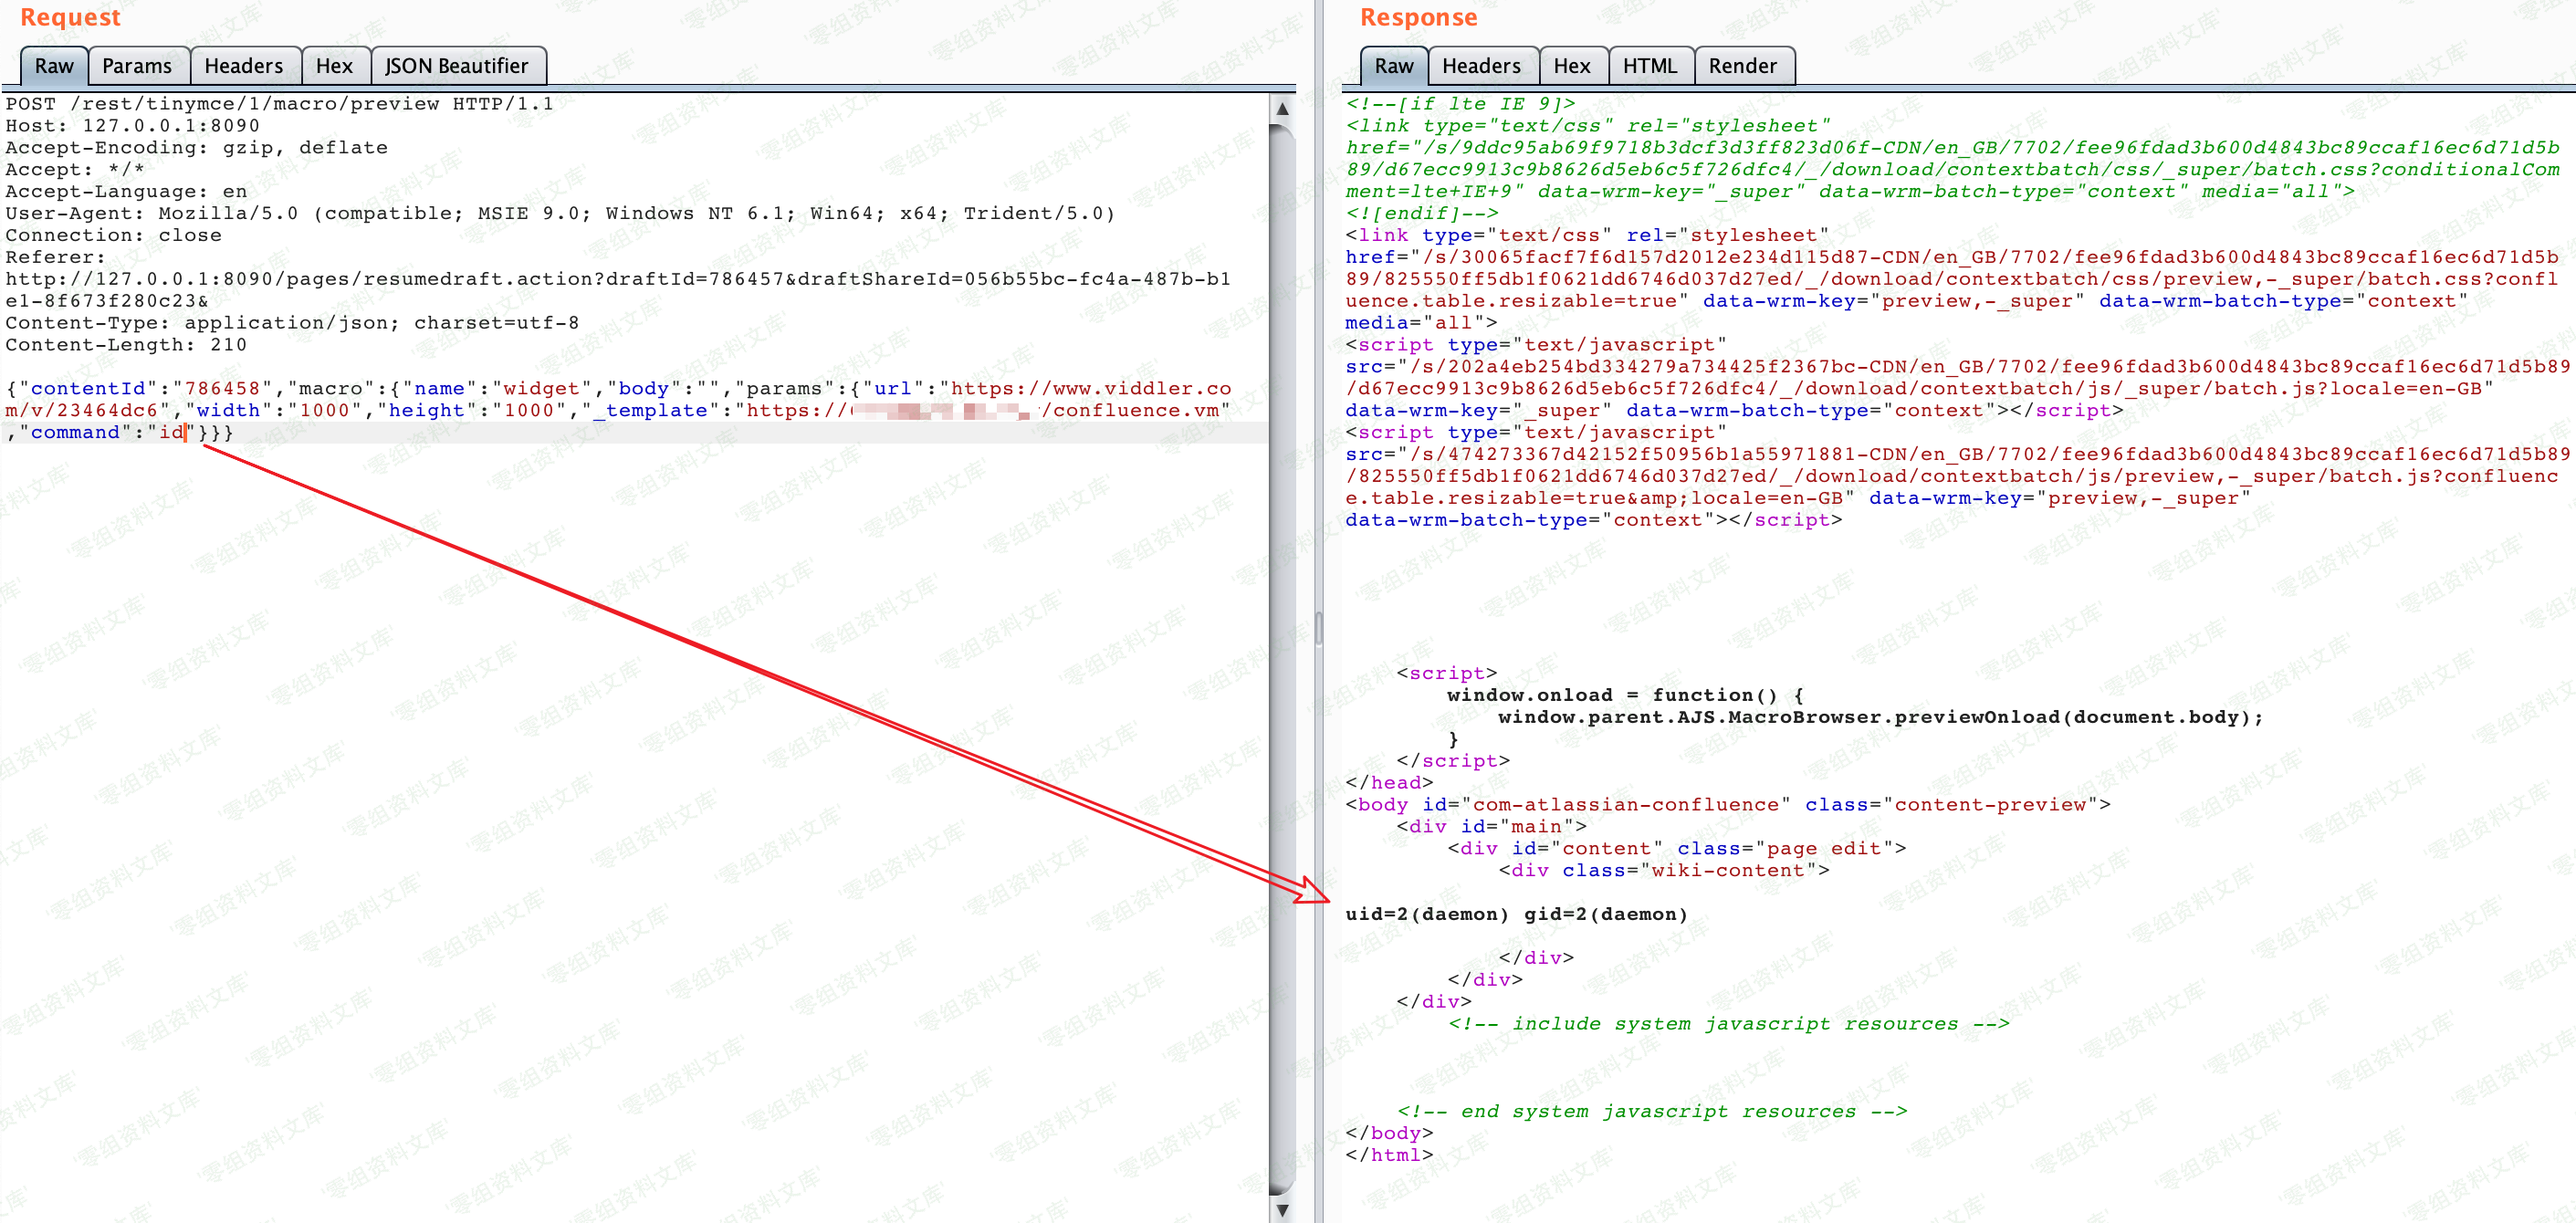Select the response Raw tab

[1393, 66]
